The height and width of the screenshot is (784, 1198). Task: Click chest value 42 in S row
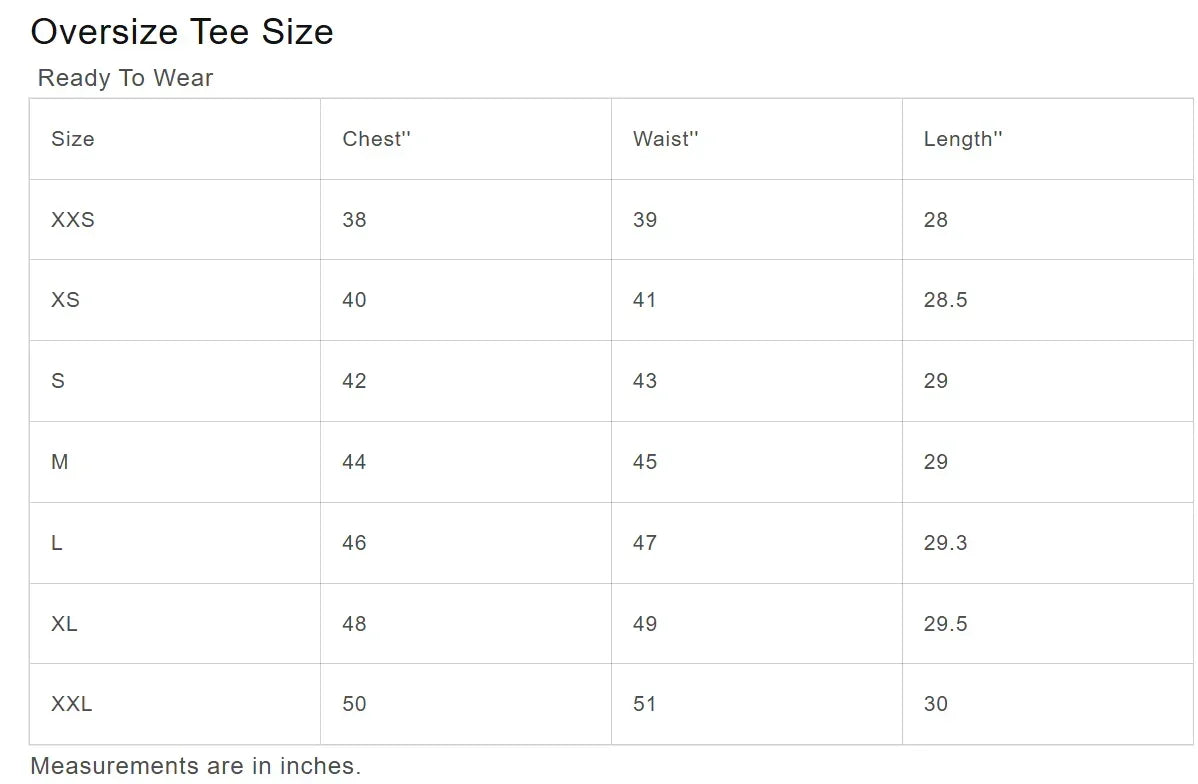coord(354,381)
